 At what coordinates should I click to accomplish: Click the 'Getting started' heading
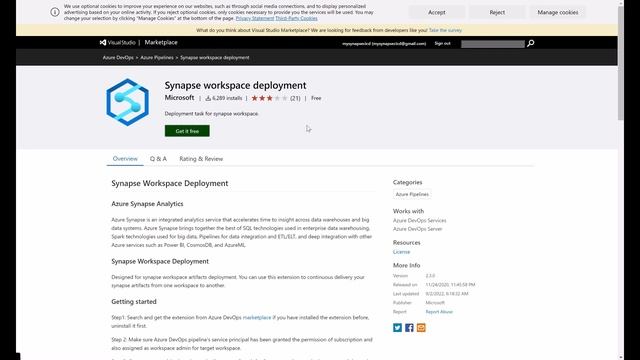[134, 302]
